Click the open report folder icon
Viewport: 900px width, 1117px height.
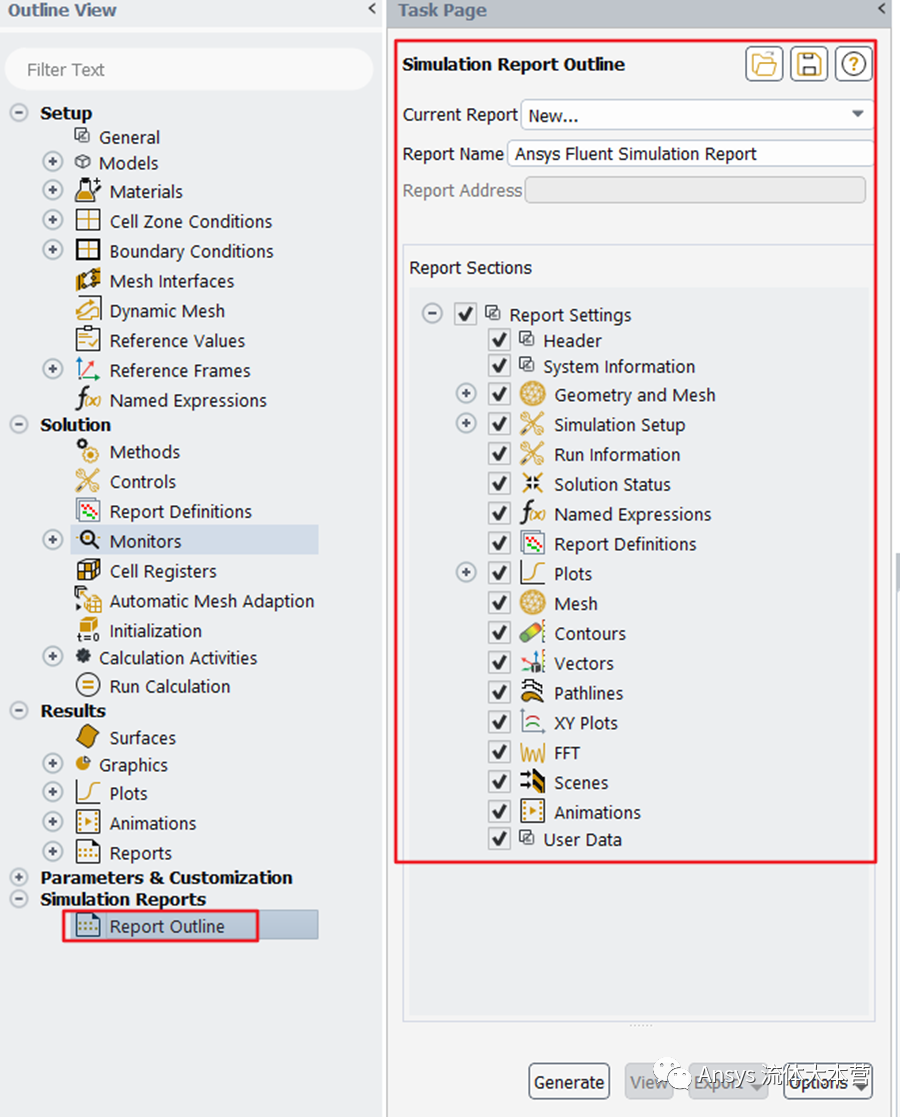[x=764, y=65]
